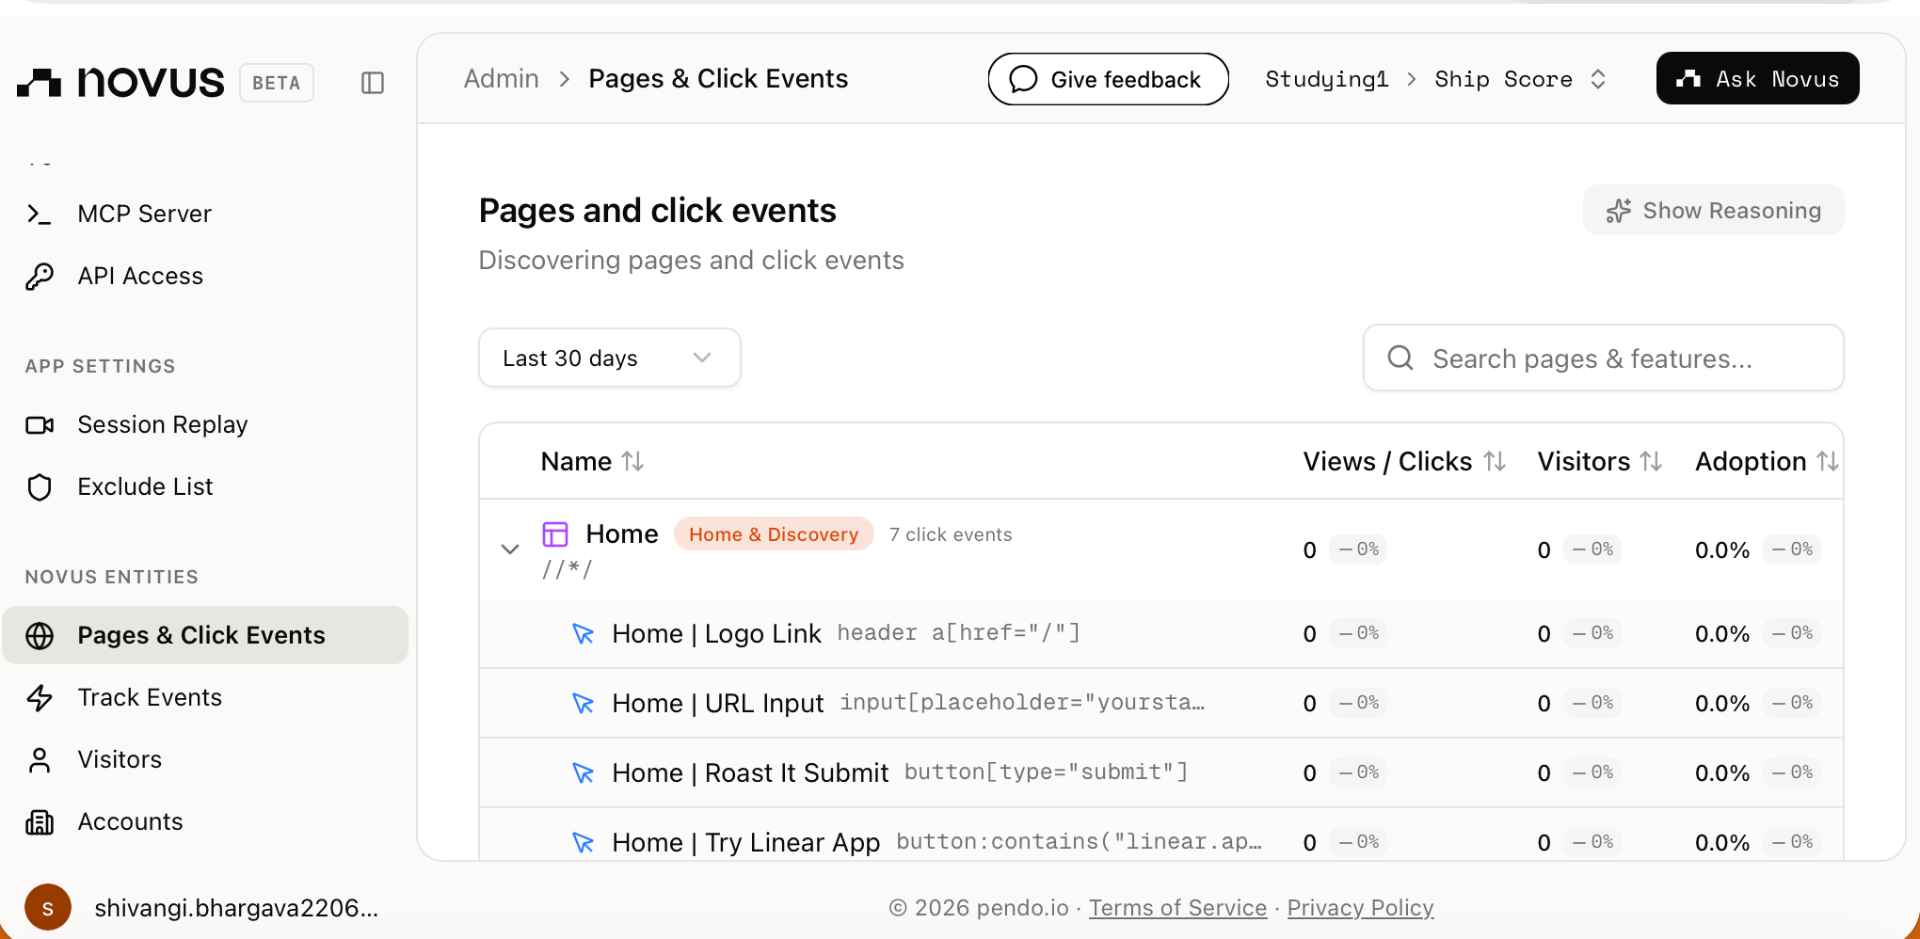Select Pages & Click Events sidebar item

tap(205, 635)
